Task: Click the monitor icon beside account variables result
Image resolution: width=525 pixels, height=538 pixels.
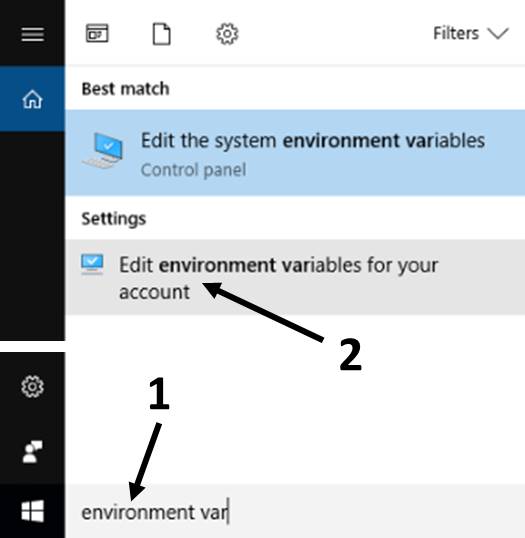Action: 92,264
